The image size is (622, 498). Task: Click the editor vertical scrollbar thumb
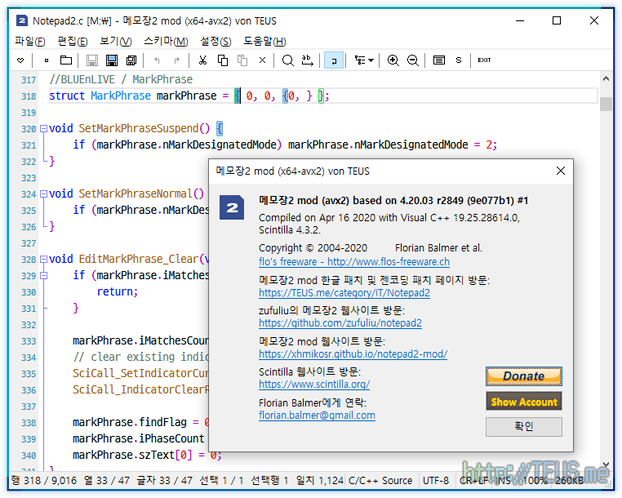(606, 104)
